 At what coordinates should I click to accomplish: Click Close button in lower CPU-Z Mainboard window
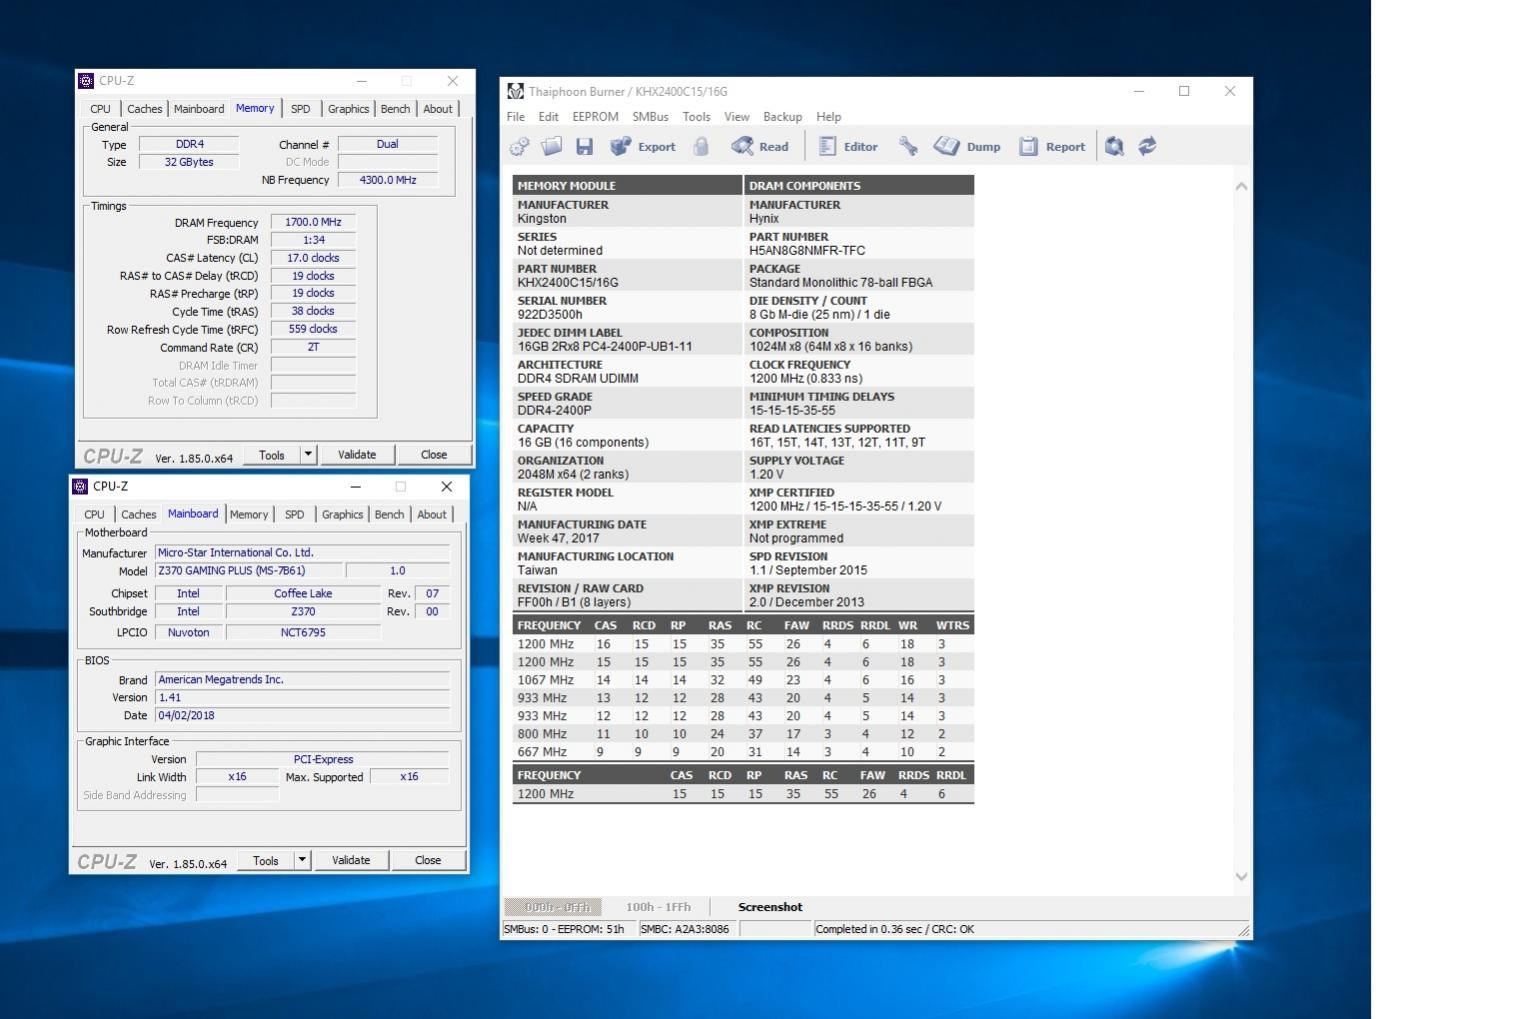(428, 861)
